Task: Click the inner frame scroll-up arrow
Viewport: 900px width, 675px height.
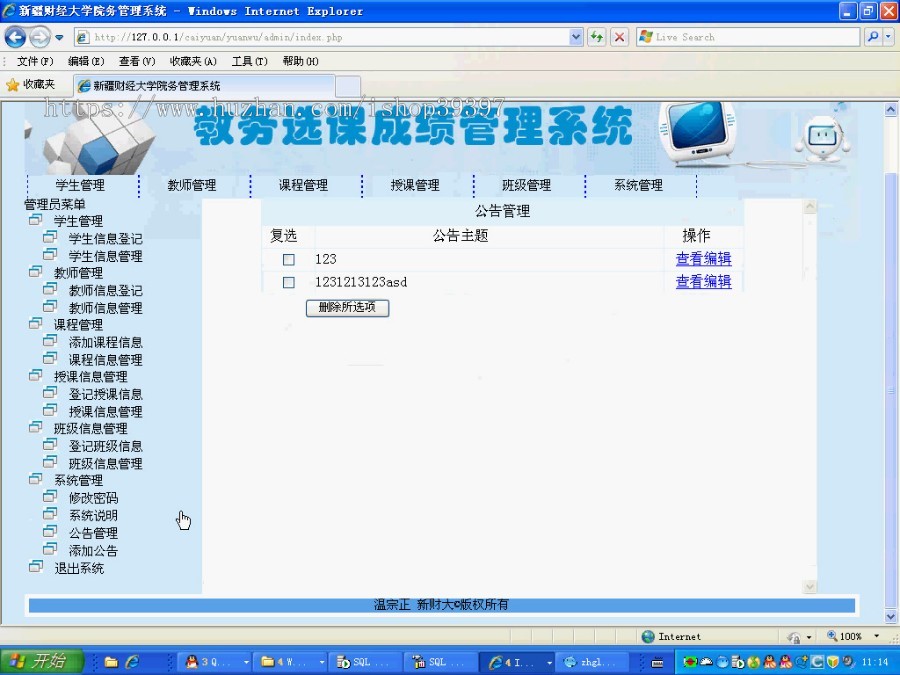Action: 810,206
